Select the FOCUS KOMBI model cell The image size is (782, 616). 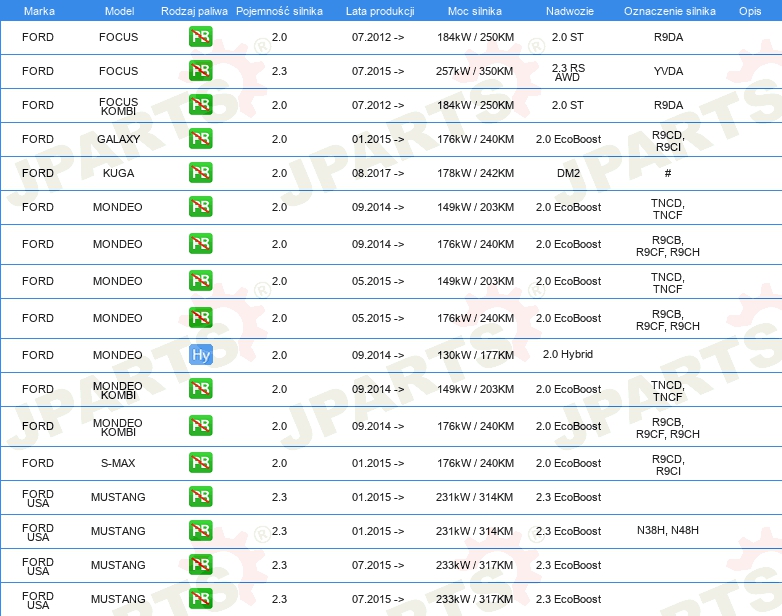[118, 106]
